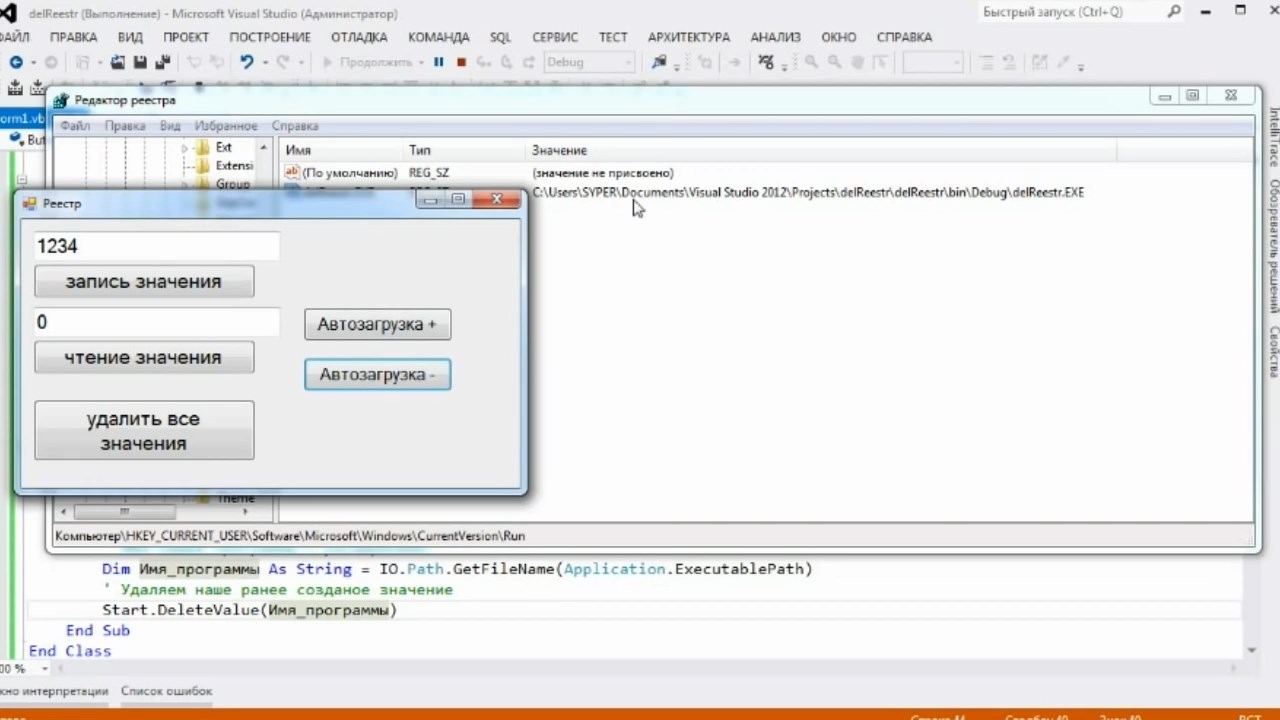Open the ТЕСТ menu
This screenshot has height=720, width=1280.
(613, 37)
